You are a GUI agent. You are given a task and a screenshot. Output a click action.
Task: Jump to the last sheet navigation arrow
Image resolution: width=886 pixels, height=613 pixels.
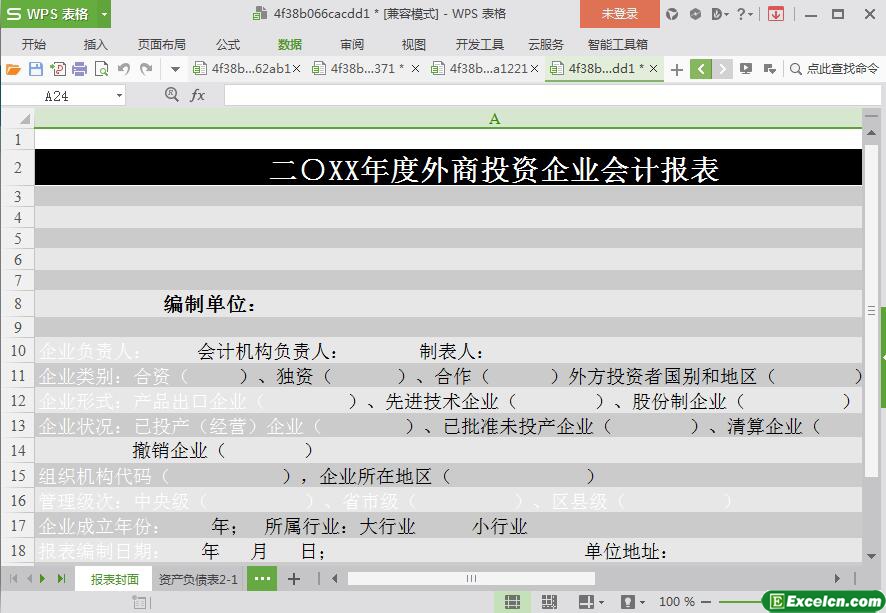coord(62,579)
